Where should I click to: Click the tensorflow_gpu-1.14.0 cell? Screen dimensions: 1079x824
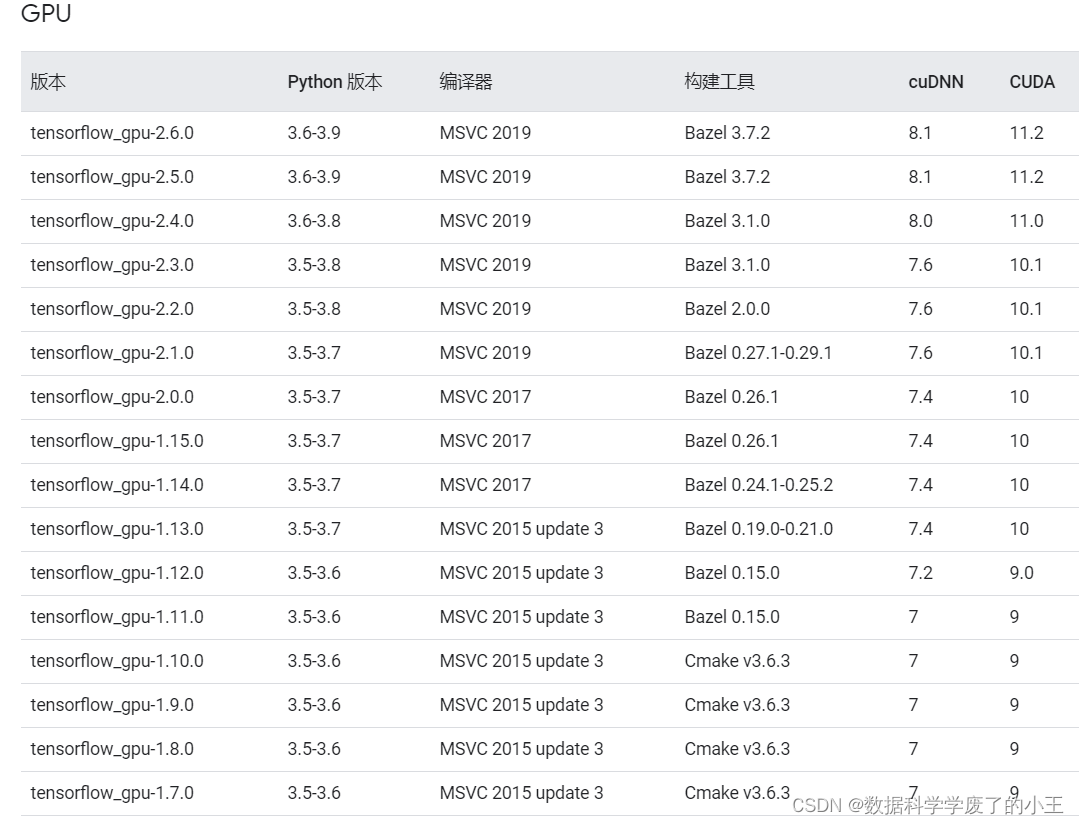click(117, 485)
